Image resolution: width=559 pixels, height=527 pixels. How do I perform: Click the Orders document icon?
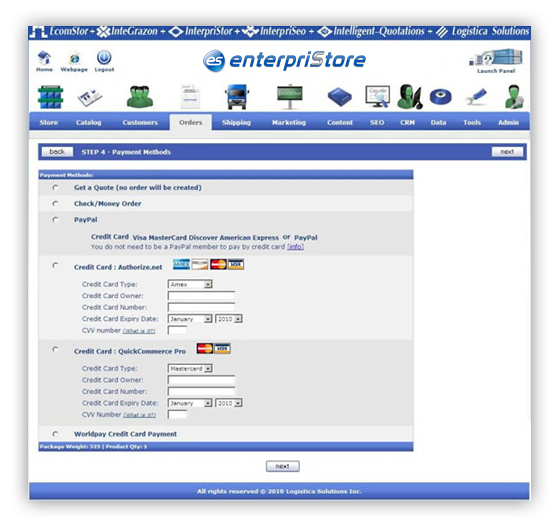coord(190,97)
